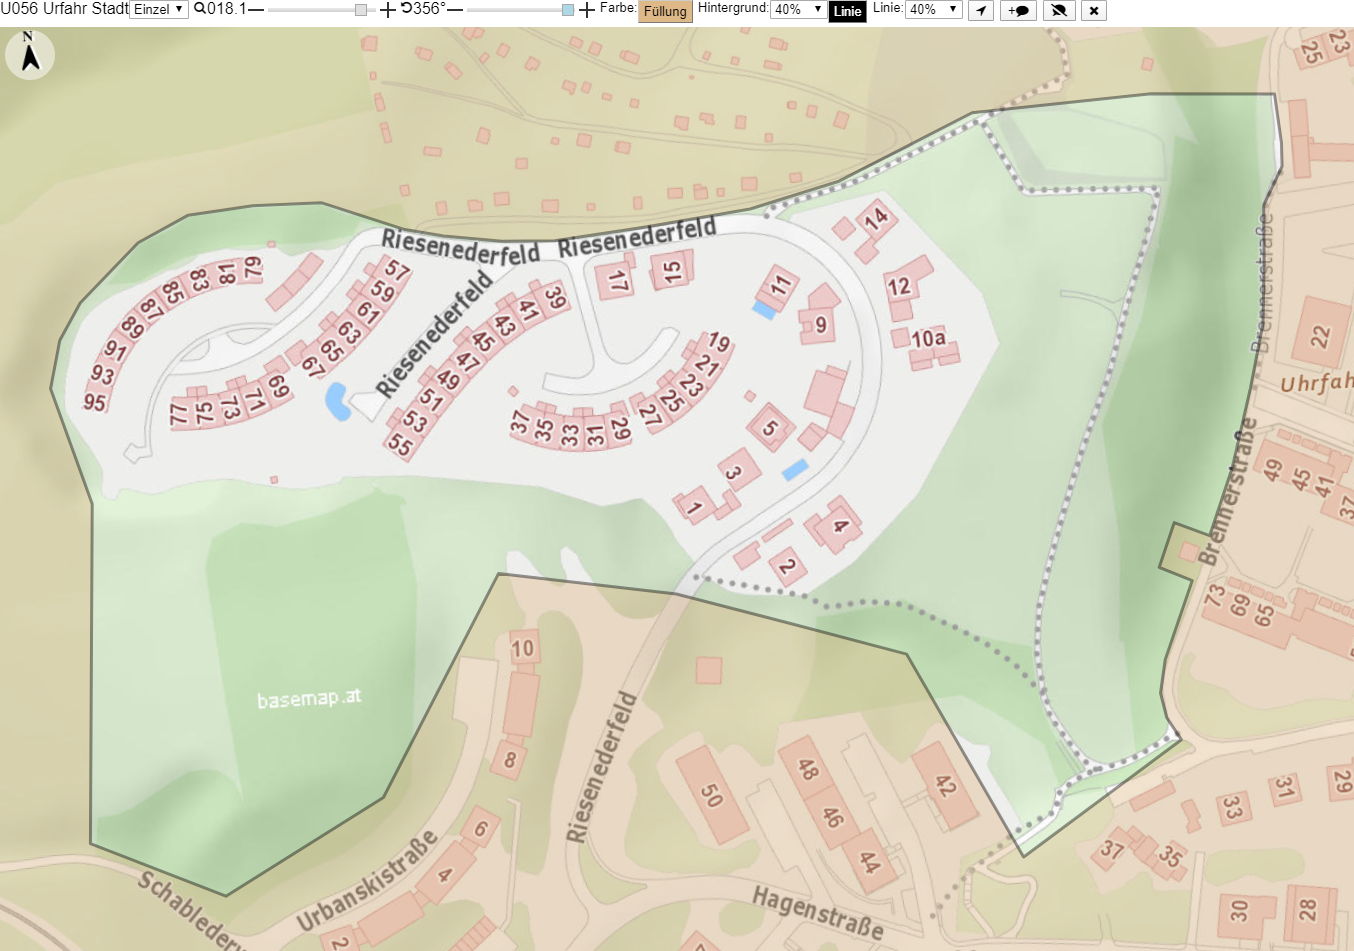Click the rotation decrease minus icon
Image resolution: width=1354 pixels, height=951 pixels.
(x=455, y=9)
